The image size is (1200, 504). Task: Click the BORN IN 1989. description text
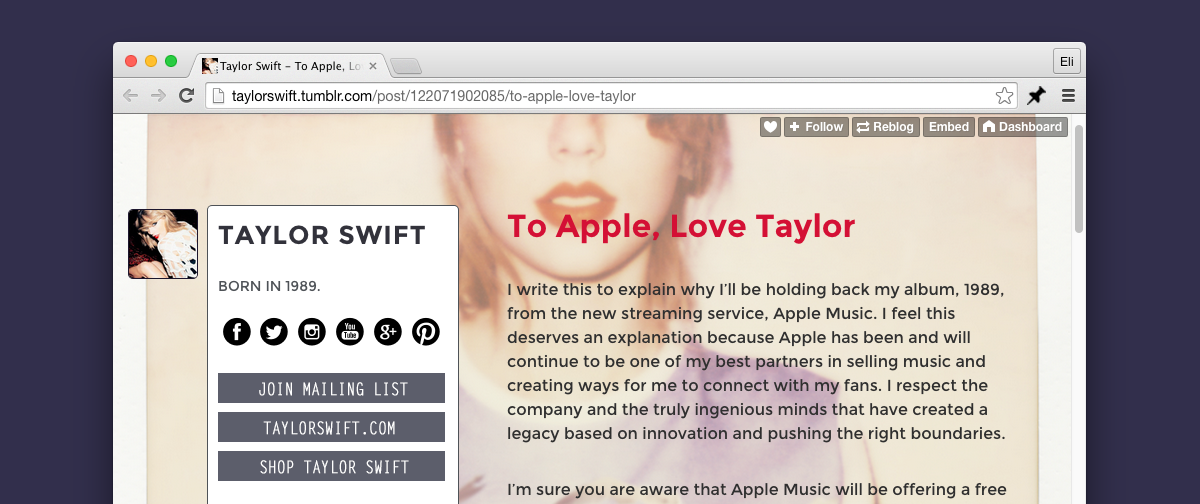[x=269, y=286]
